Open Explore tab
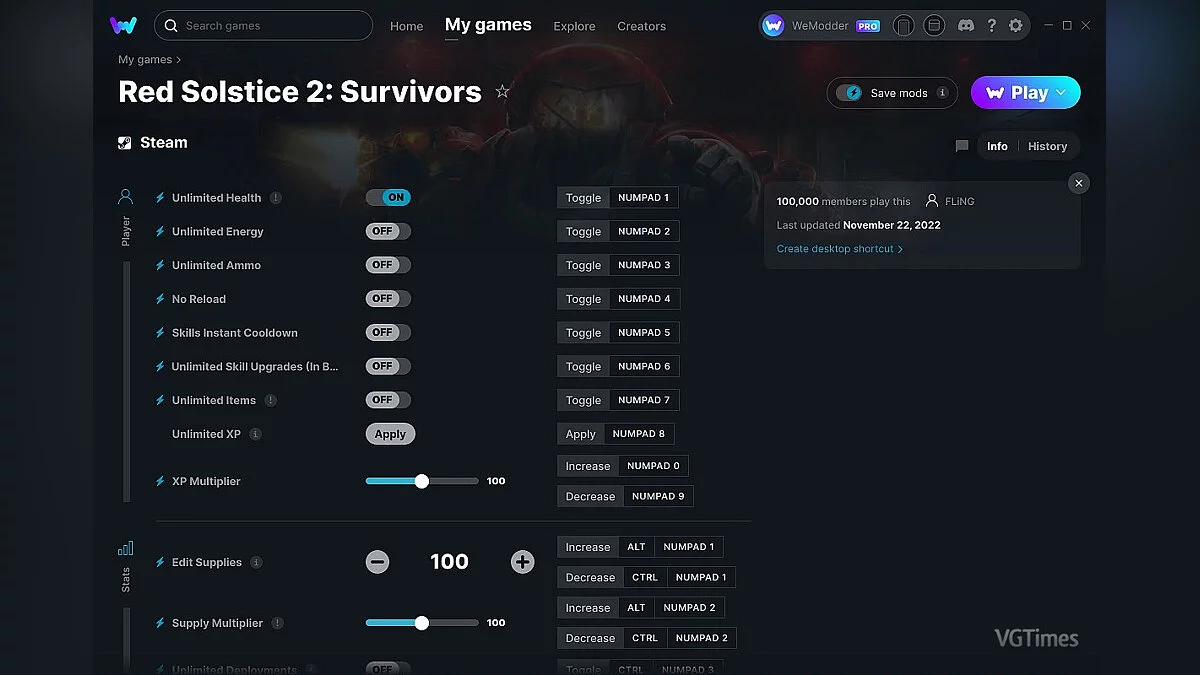The image size is (1200, 675). click(x=574, y=26)
